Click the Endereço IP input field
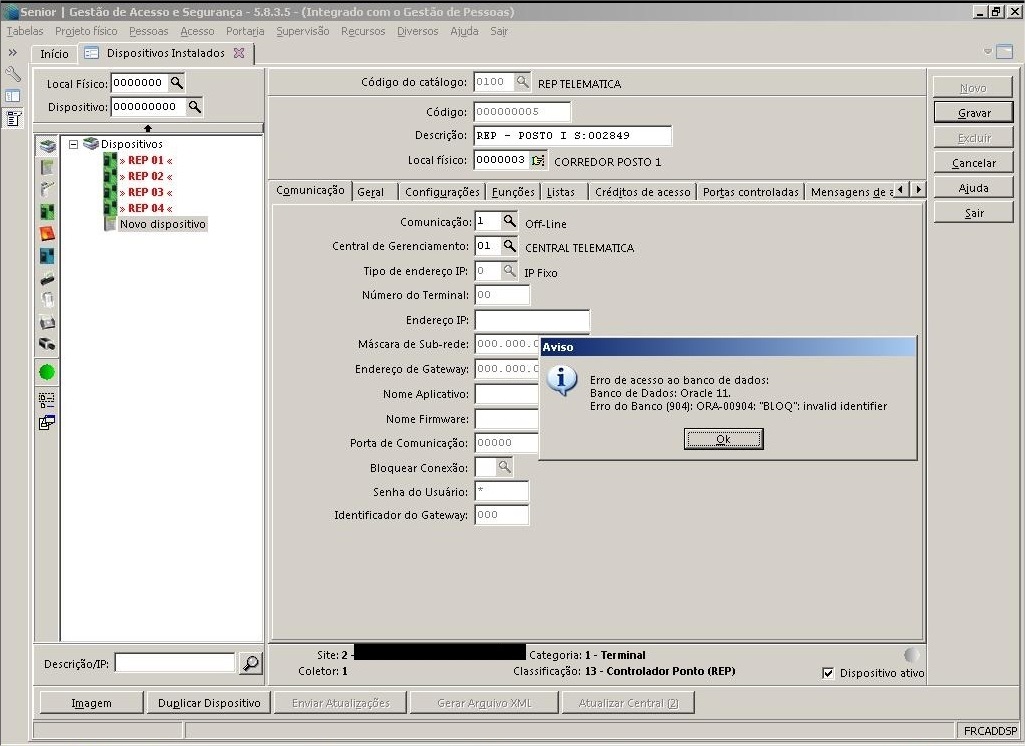 [531, 320]
